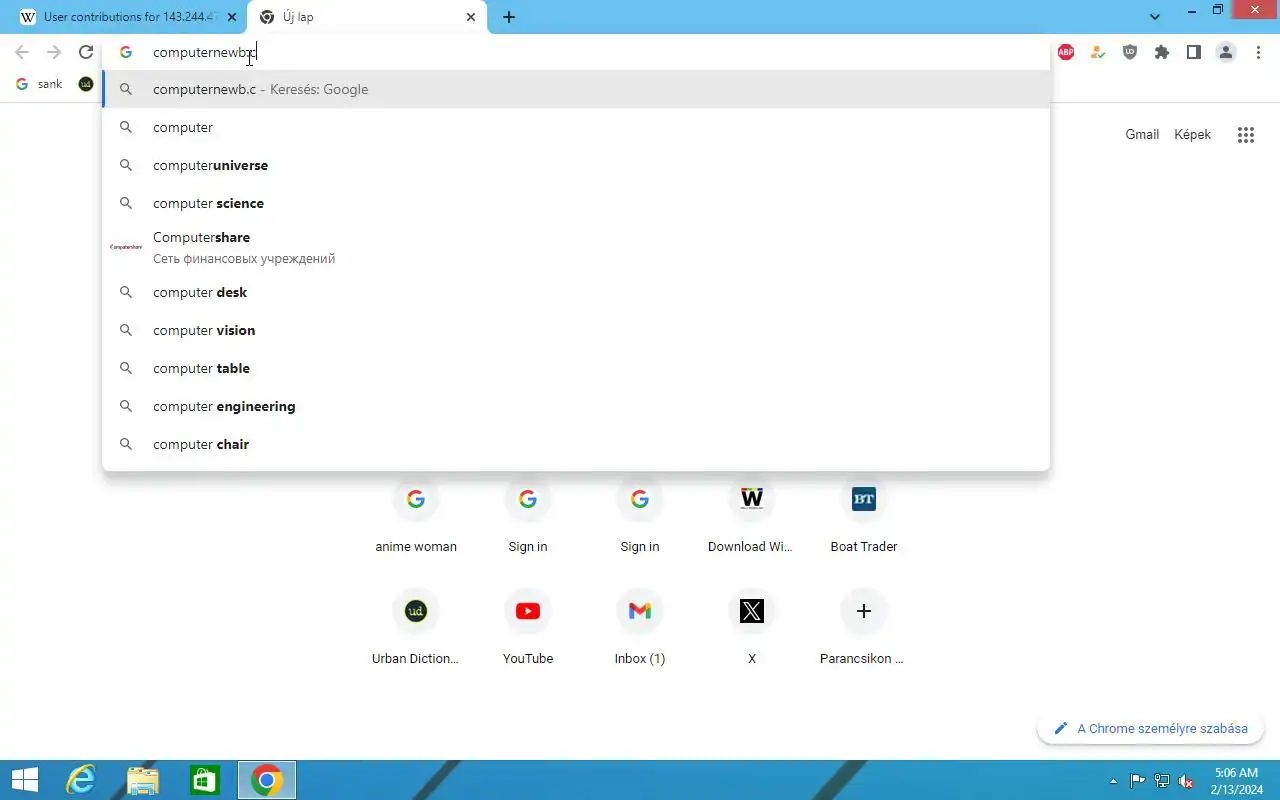This screenshot has width=1280, height=800.
Task: Click the 'sank' Google bookmark
Action: pyautogui.click(x=40, y=84)
